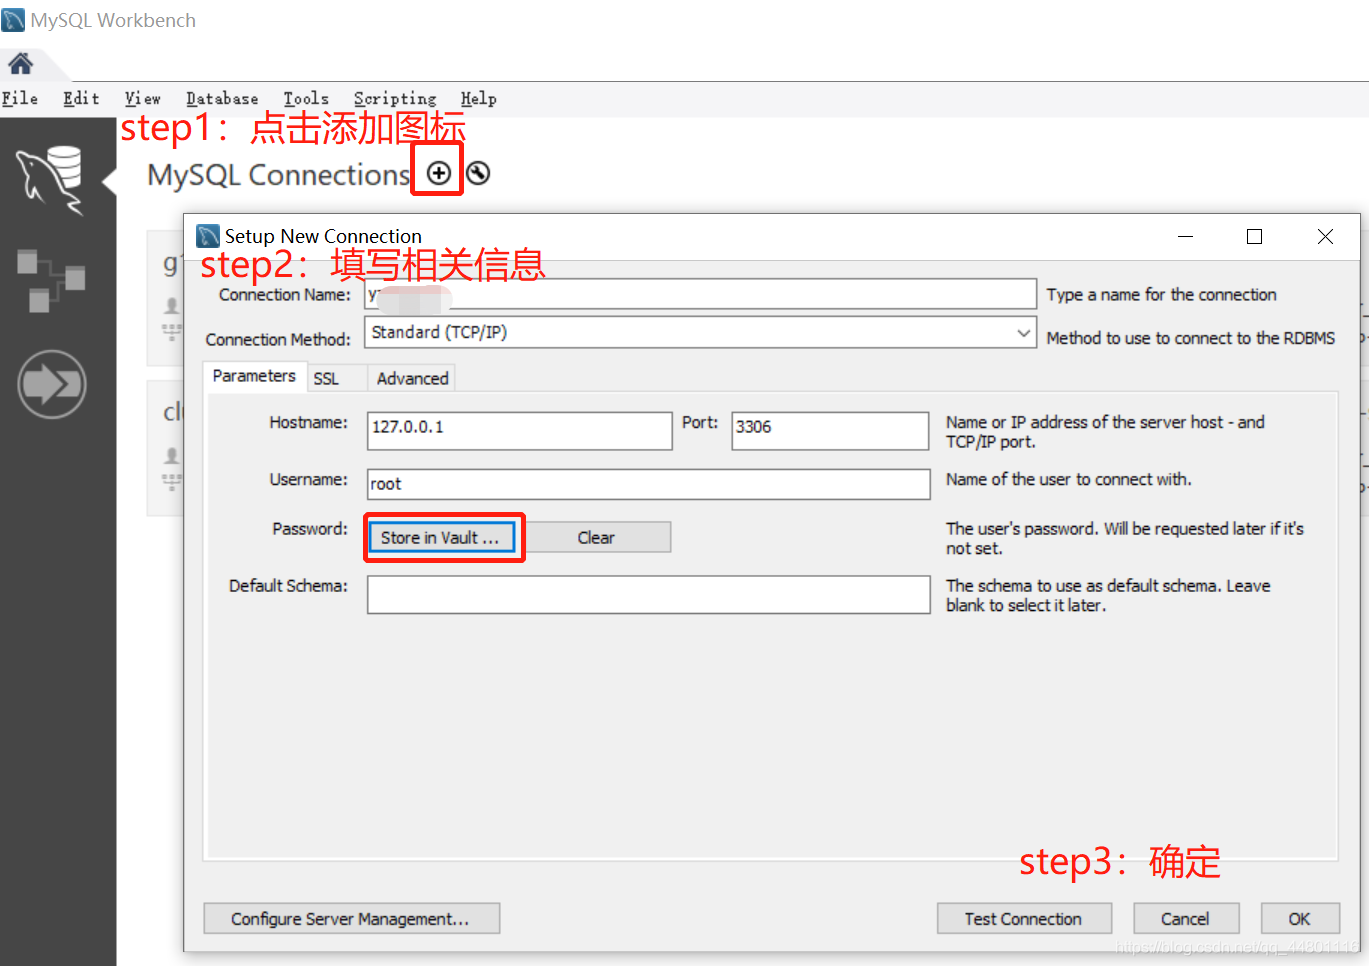Screen dimensions: 1369x966
Task: Open the MySQL dolphin connections sidebar icon
Action: tap(52, 180)
